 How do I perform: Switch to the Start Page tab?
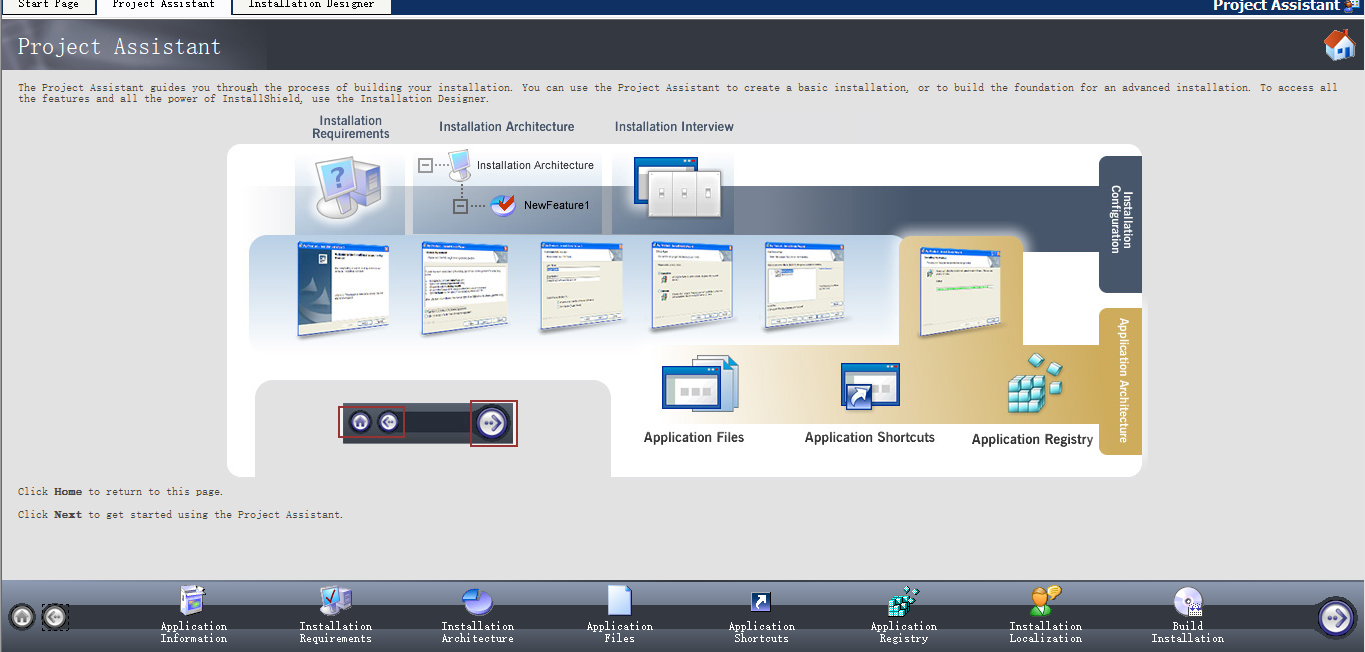coord(48,5)
